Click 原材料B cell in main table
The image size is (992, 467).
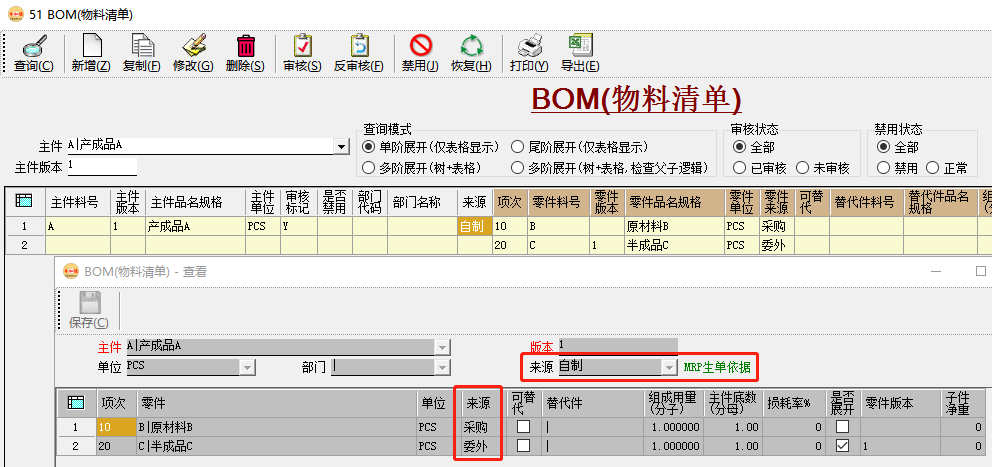(674, 226)
